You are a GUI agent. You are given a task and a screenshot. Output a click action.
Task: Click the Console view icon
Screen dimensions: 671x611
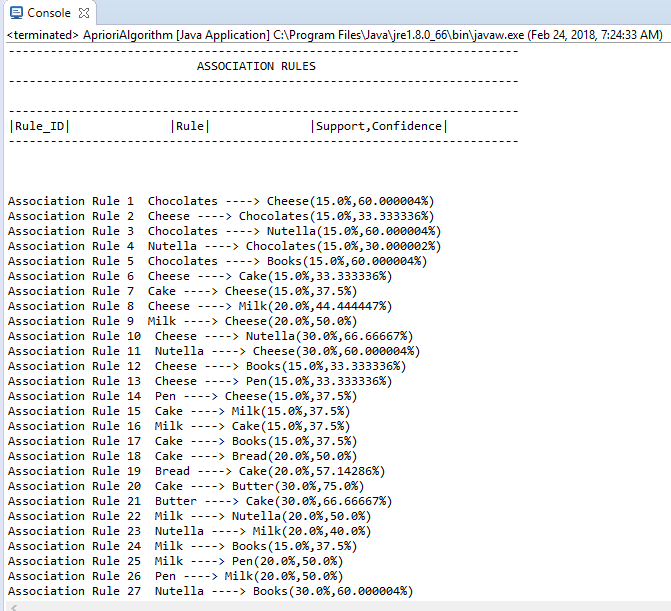(x=15, y=13)
